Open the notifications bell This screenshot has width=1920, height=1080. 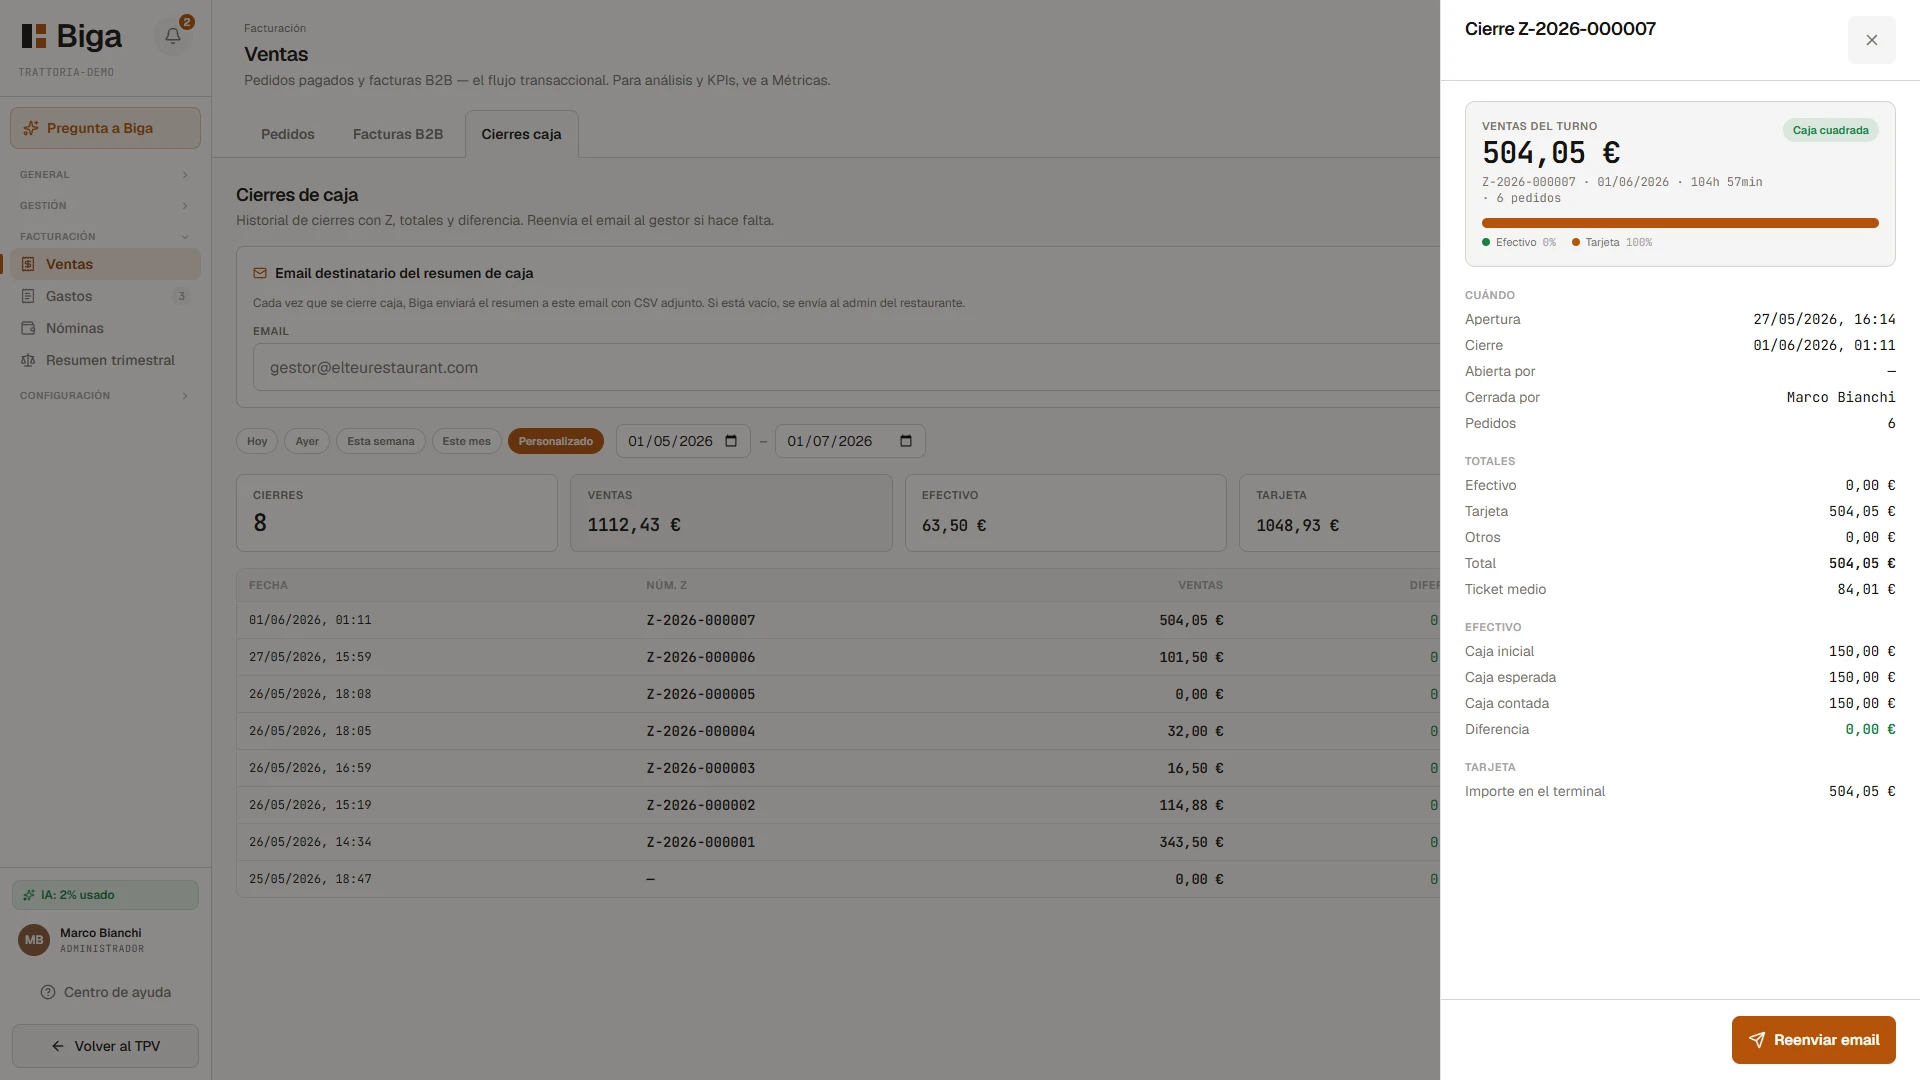click(x=173, y=36)
